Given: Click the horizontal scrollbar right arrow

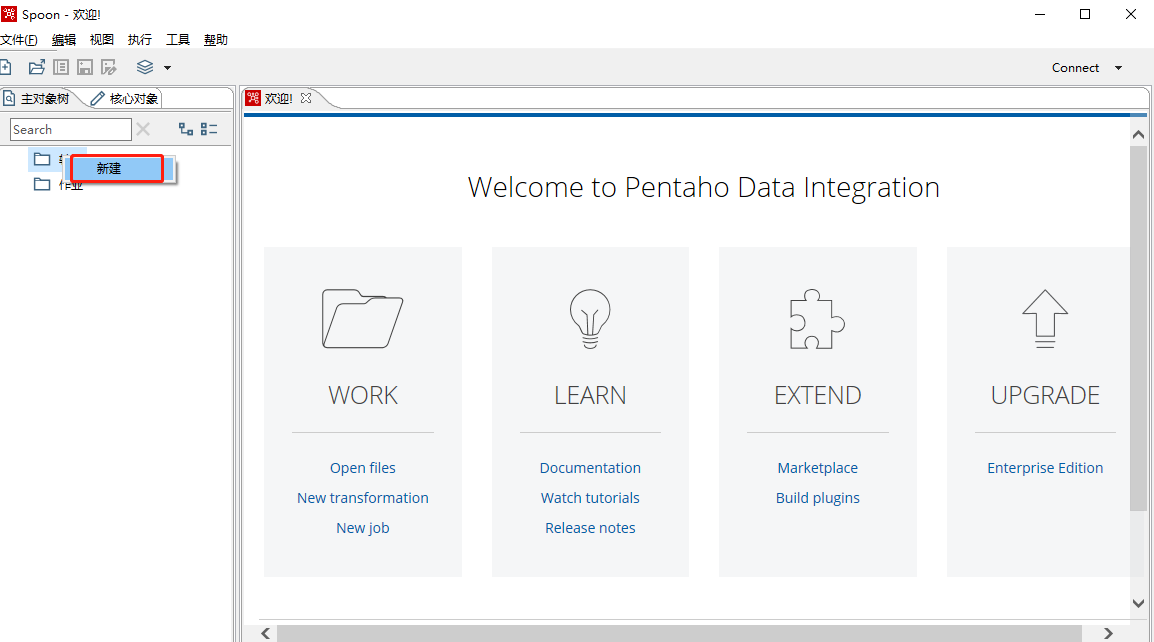Looking at the screenshot, I should [1108, 633].
